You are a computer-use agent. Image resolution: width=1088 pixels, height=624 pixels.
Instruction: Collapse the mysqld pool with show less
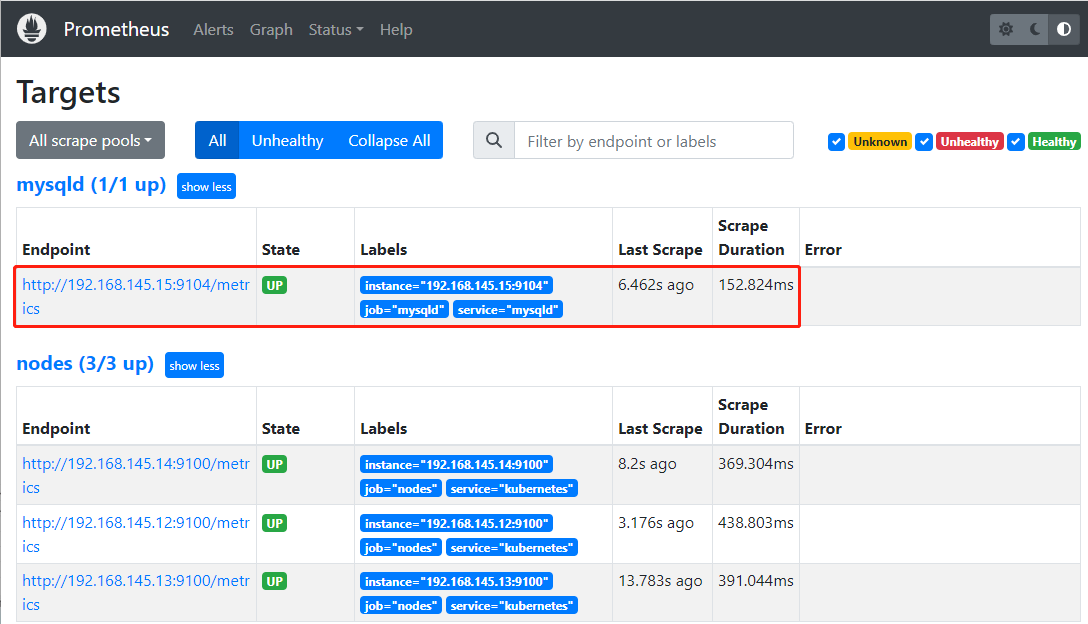click(x=206, y=187)
